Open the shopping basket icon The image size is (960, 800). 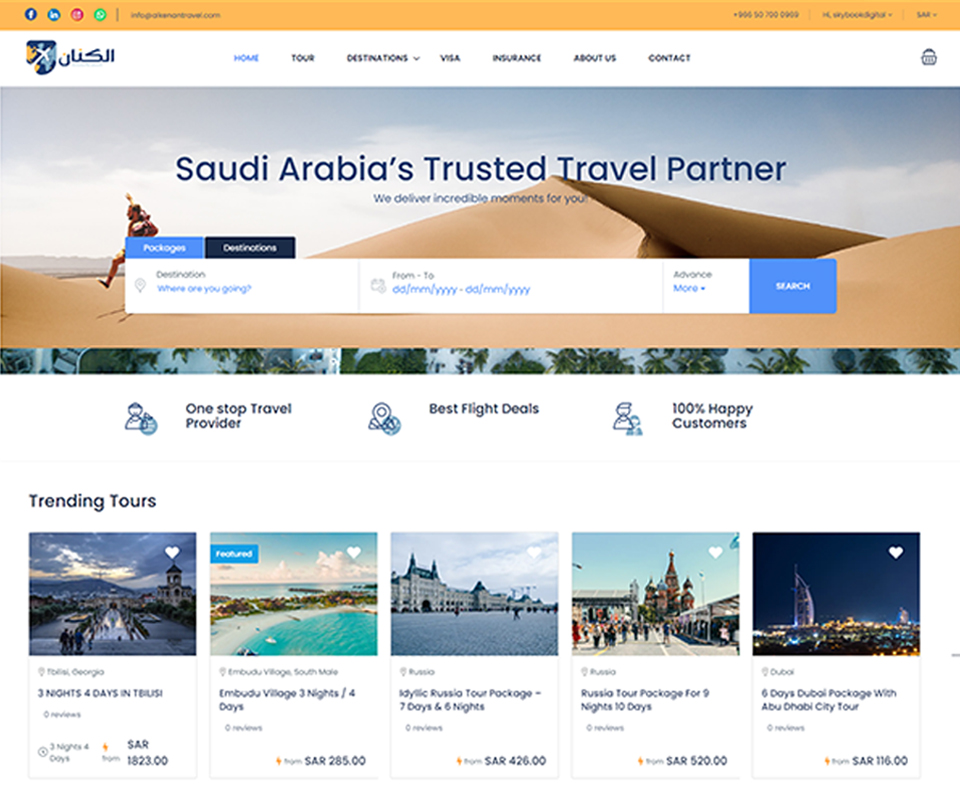tap(928, 58)
